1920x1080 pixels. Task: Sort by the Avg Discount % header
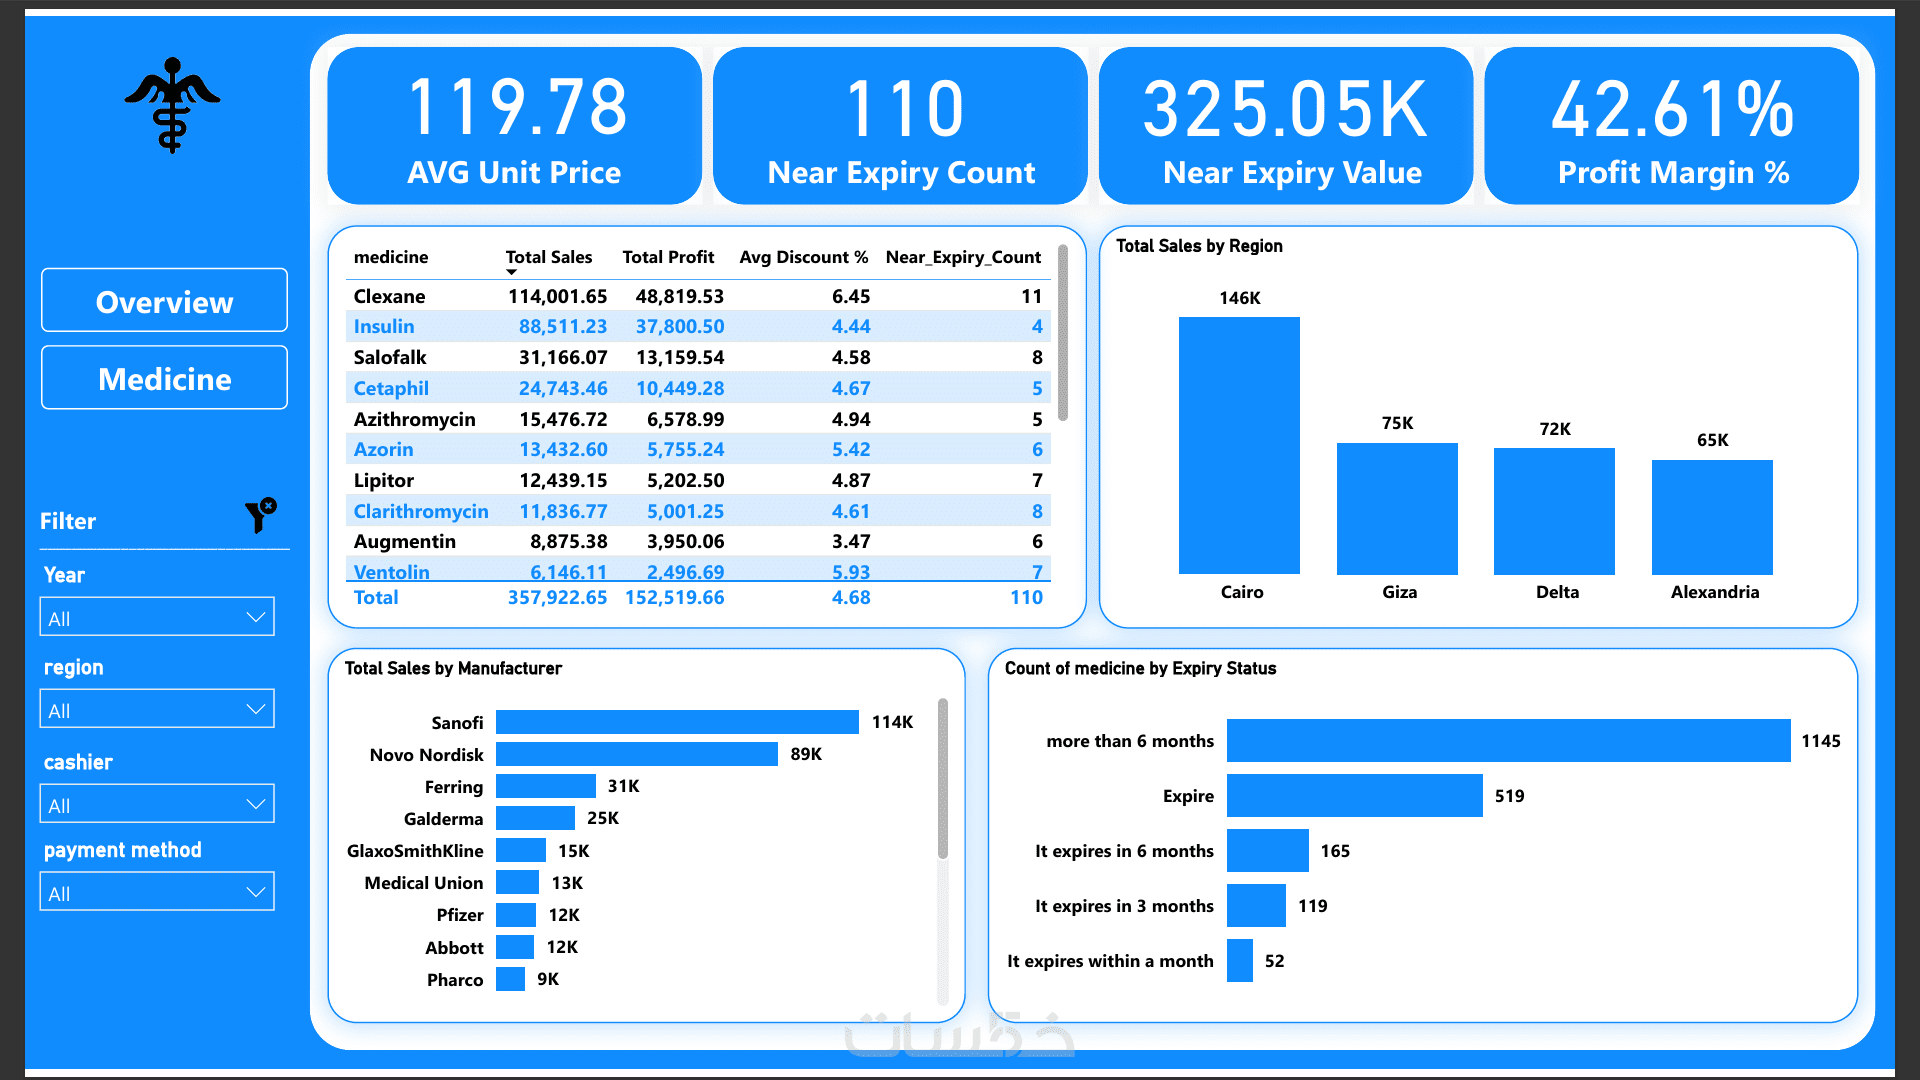pyautogui.click(x=804, y=257)
